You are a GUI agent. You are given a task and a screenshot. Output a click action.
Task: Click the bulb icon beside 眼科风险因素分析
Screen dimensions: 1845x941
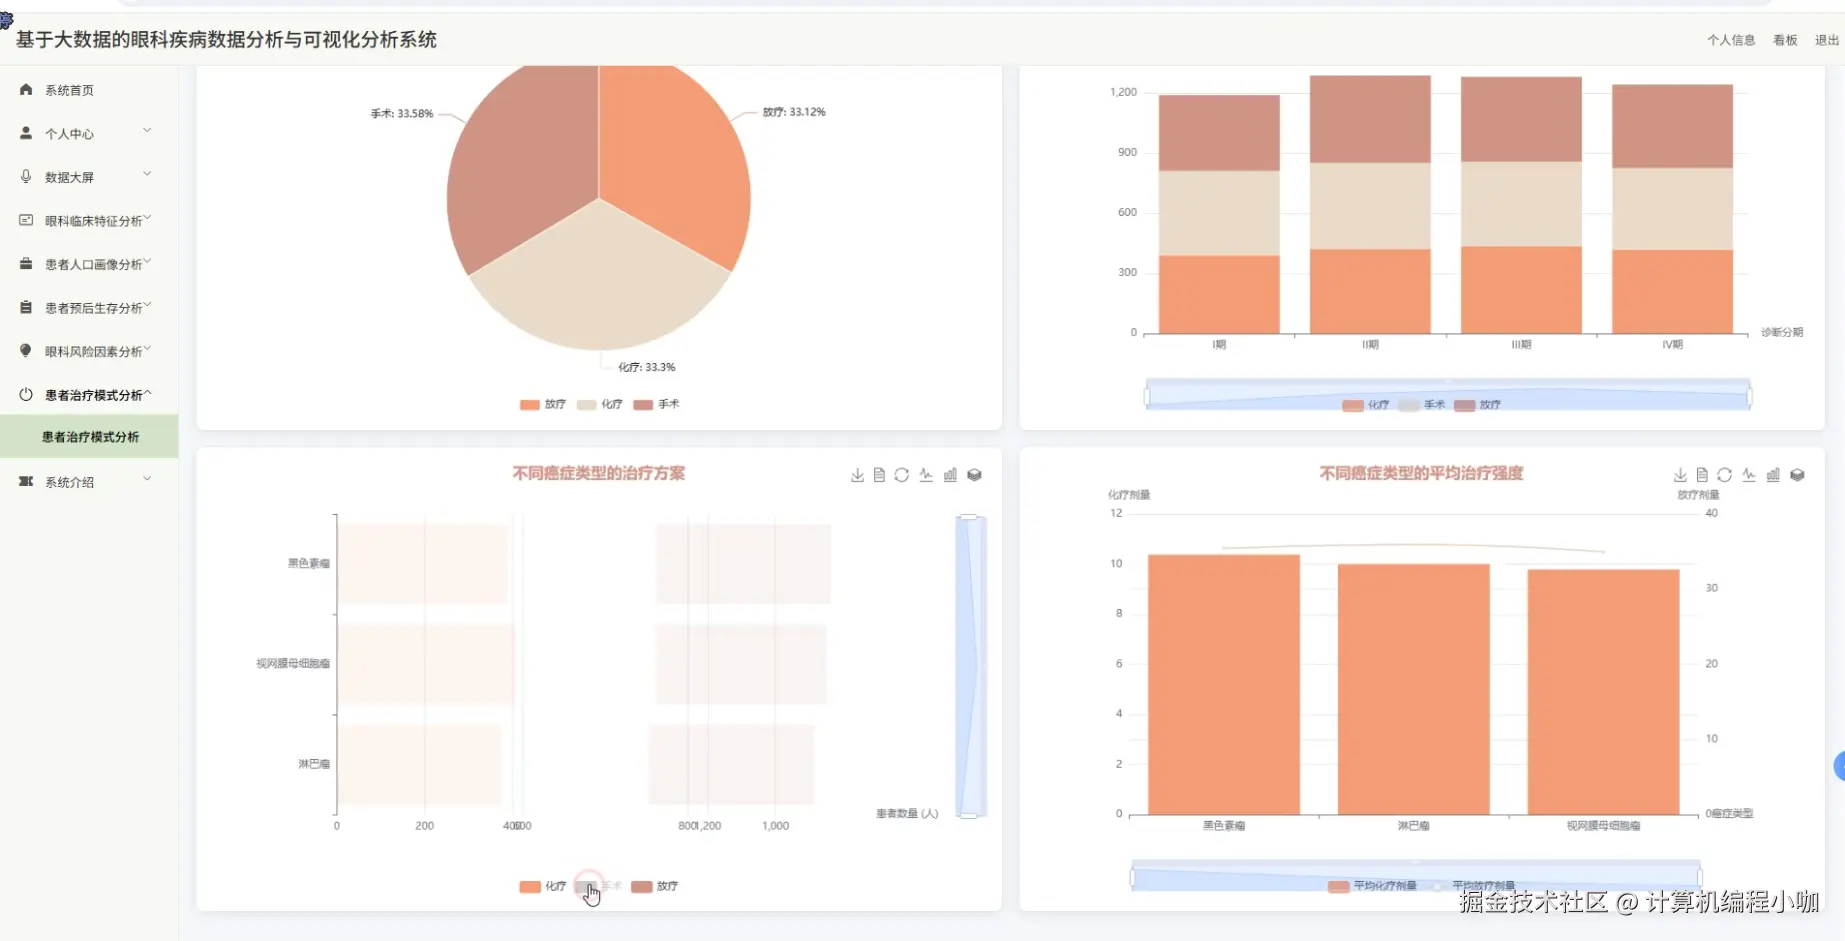pyautogui.click(x=26, y=351)
